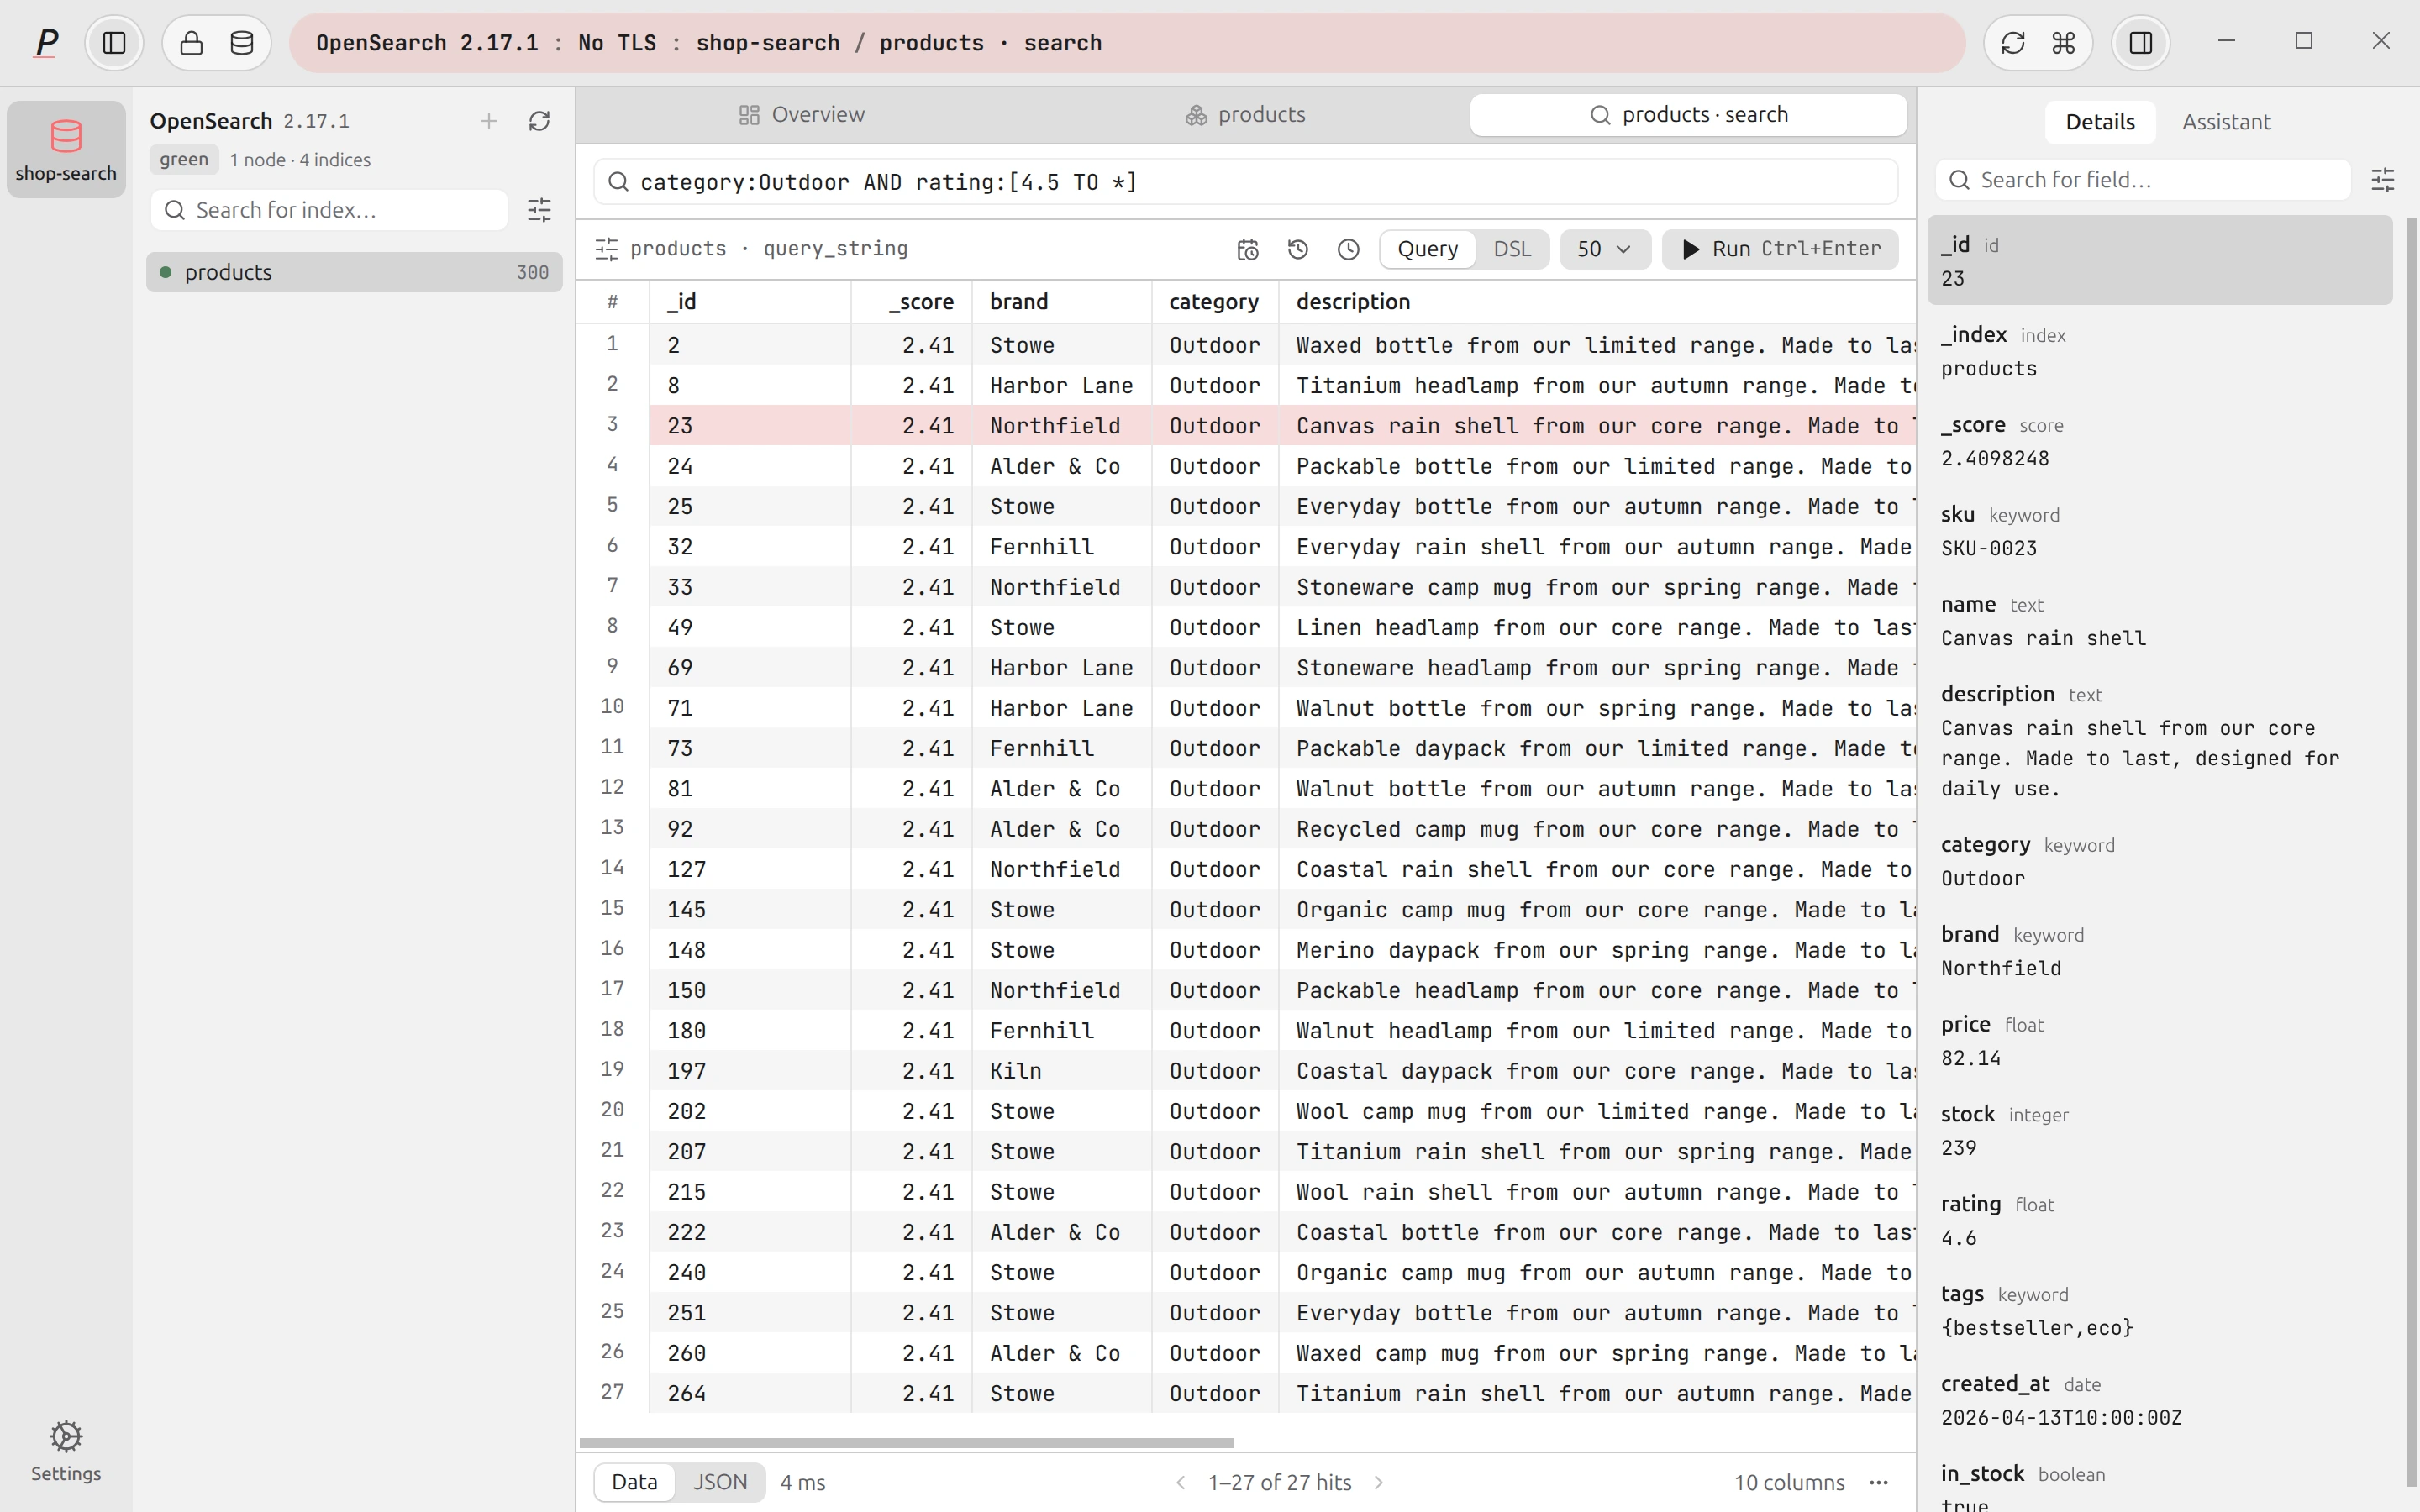
Task: Open the 10 columns selector
Action: (1789, 1482)
